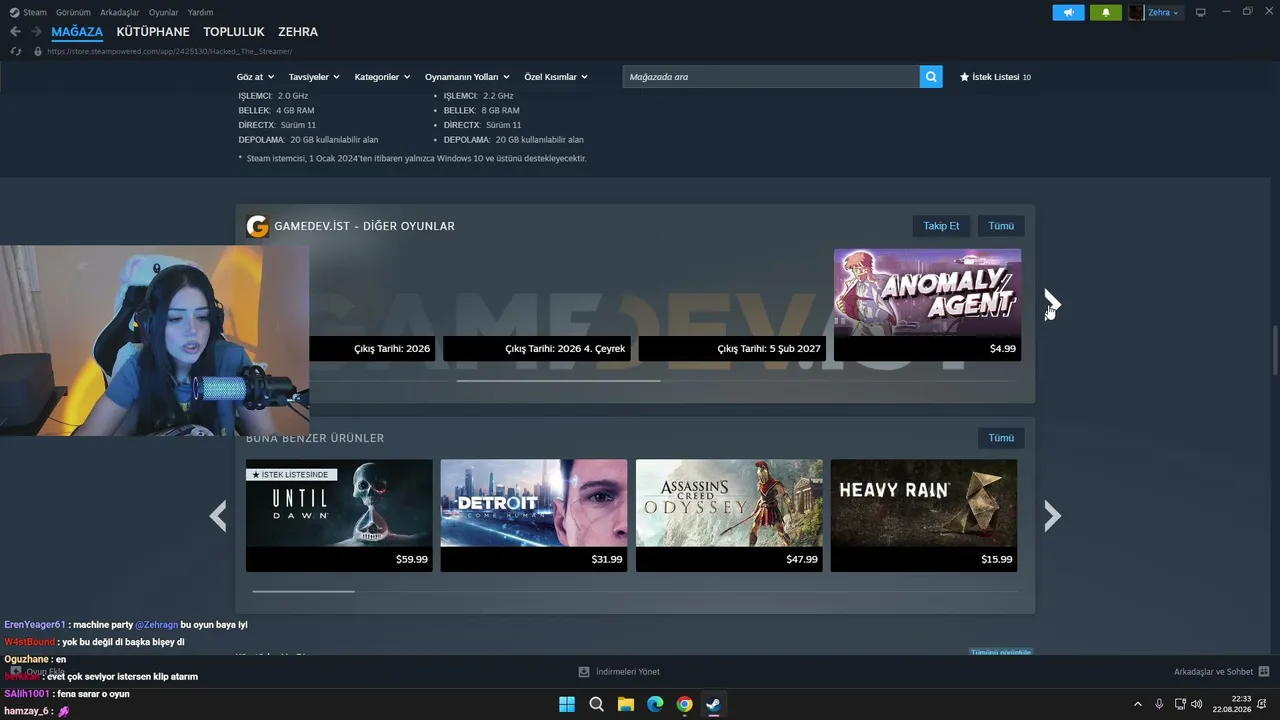Click the İstek Listesinde badge on Until Dawn
Screen dimensions: 1280x720
point(292,475)
